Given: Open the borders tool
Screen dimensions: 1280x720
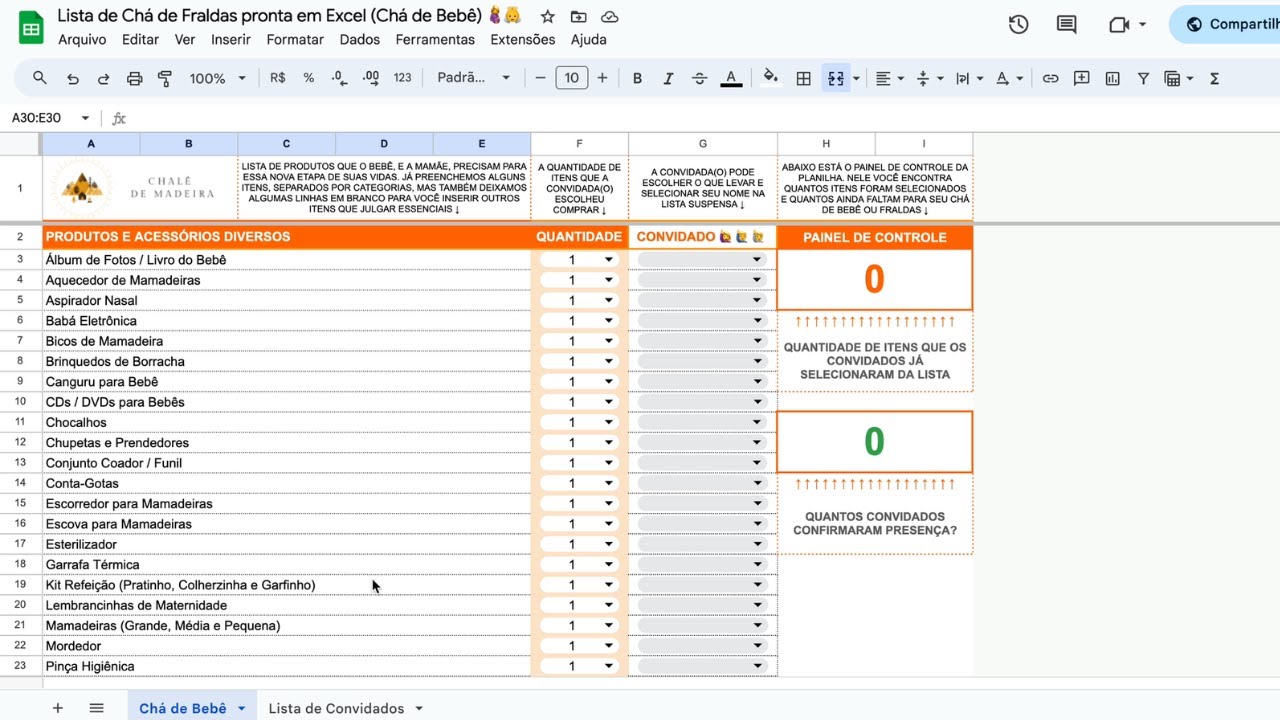Looking at the screenshot, I should pos(803,78).
